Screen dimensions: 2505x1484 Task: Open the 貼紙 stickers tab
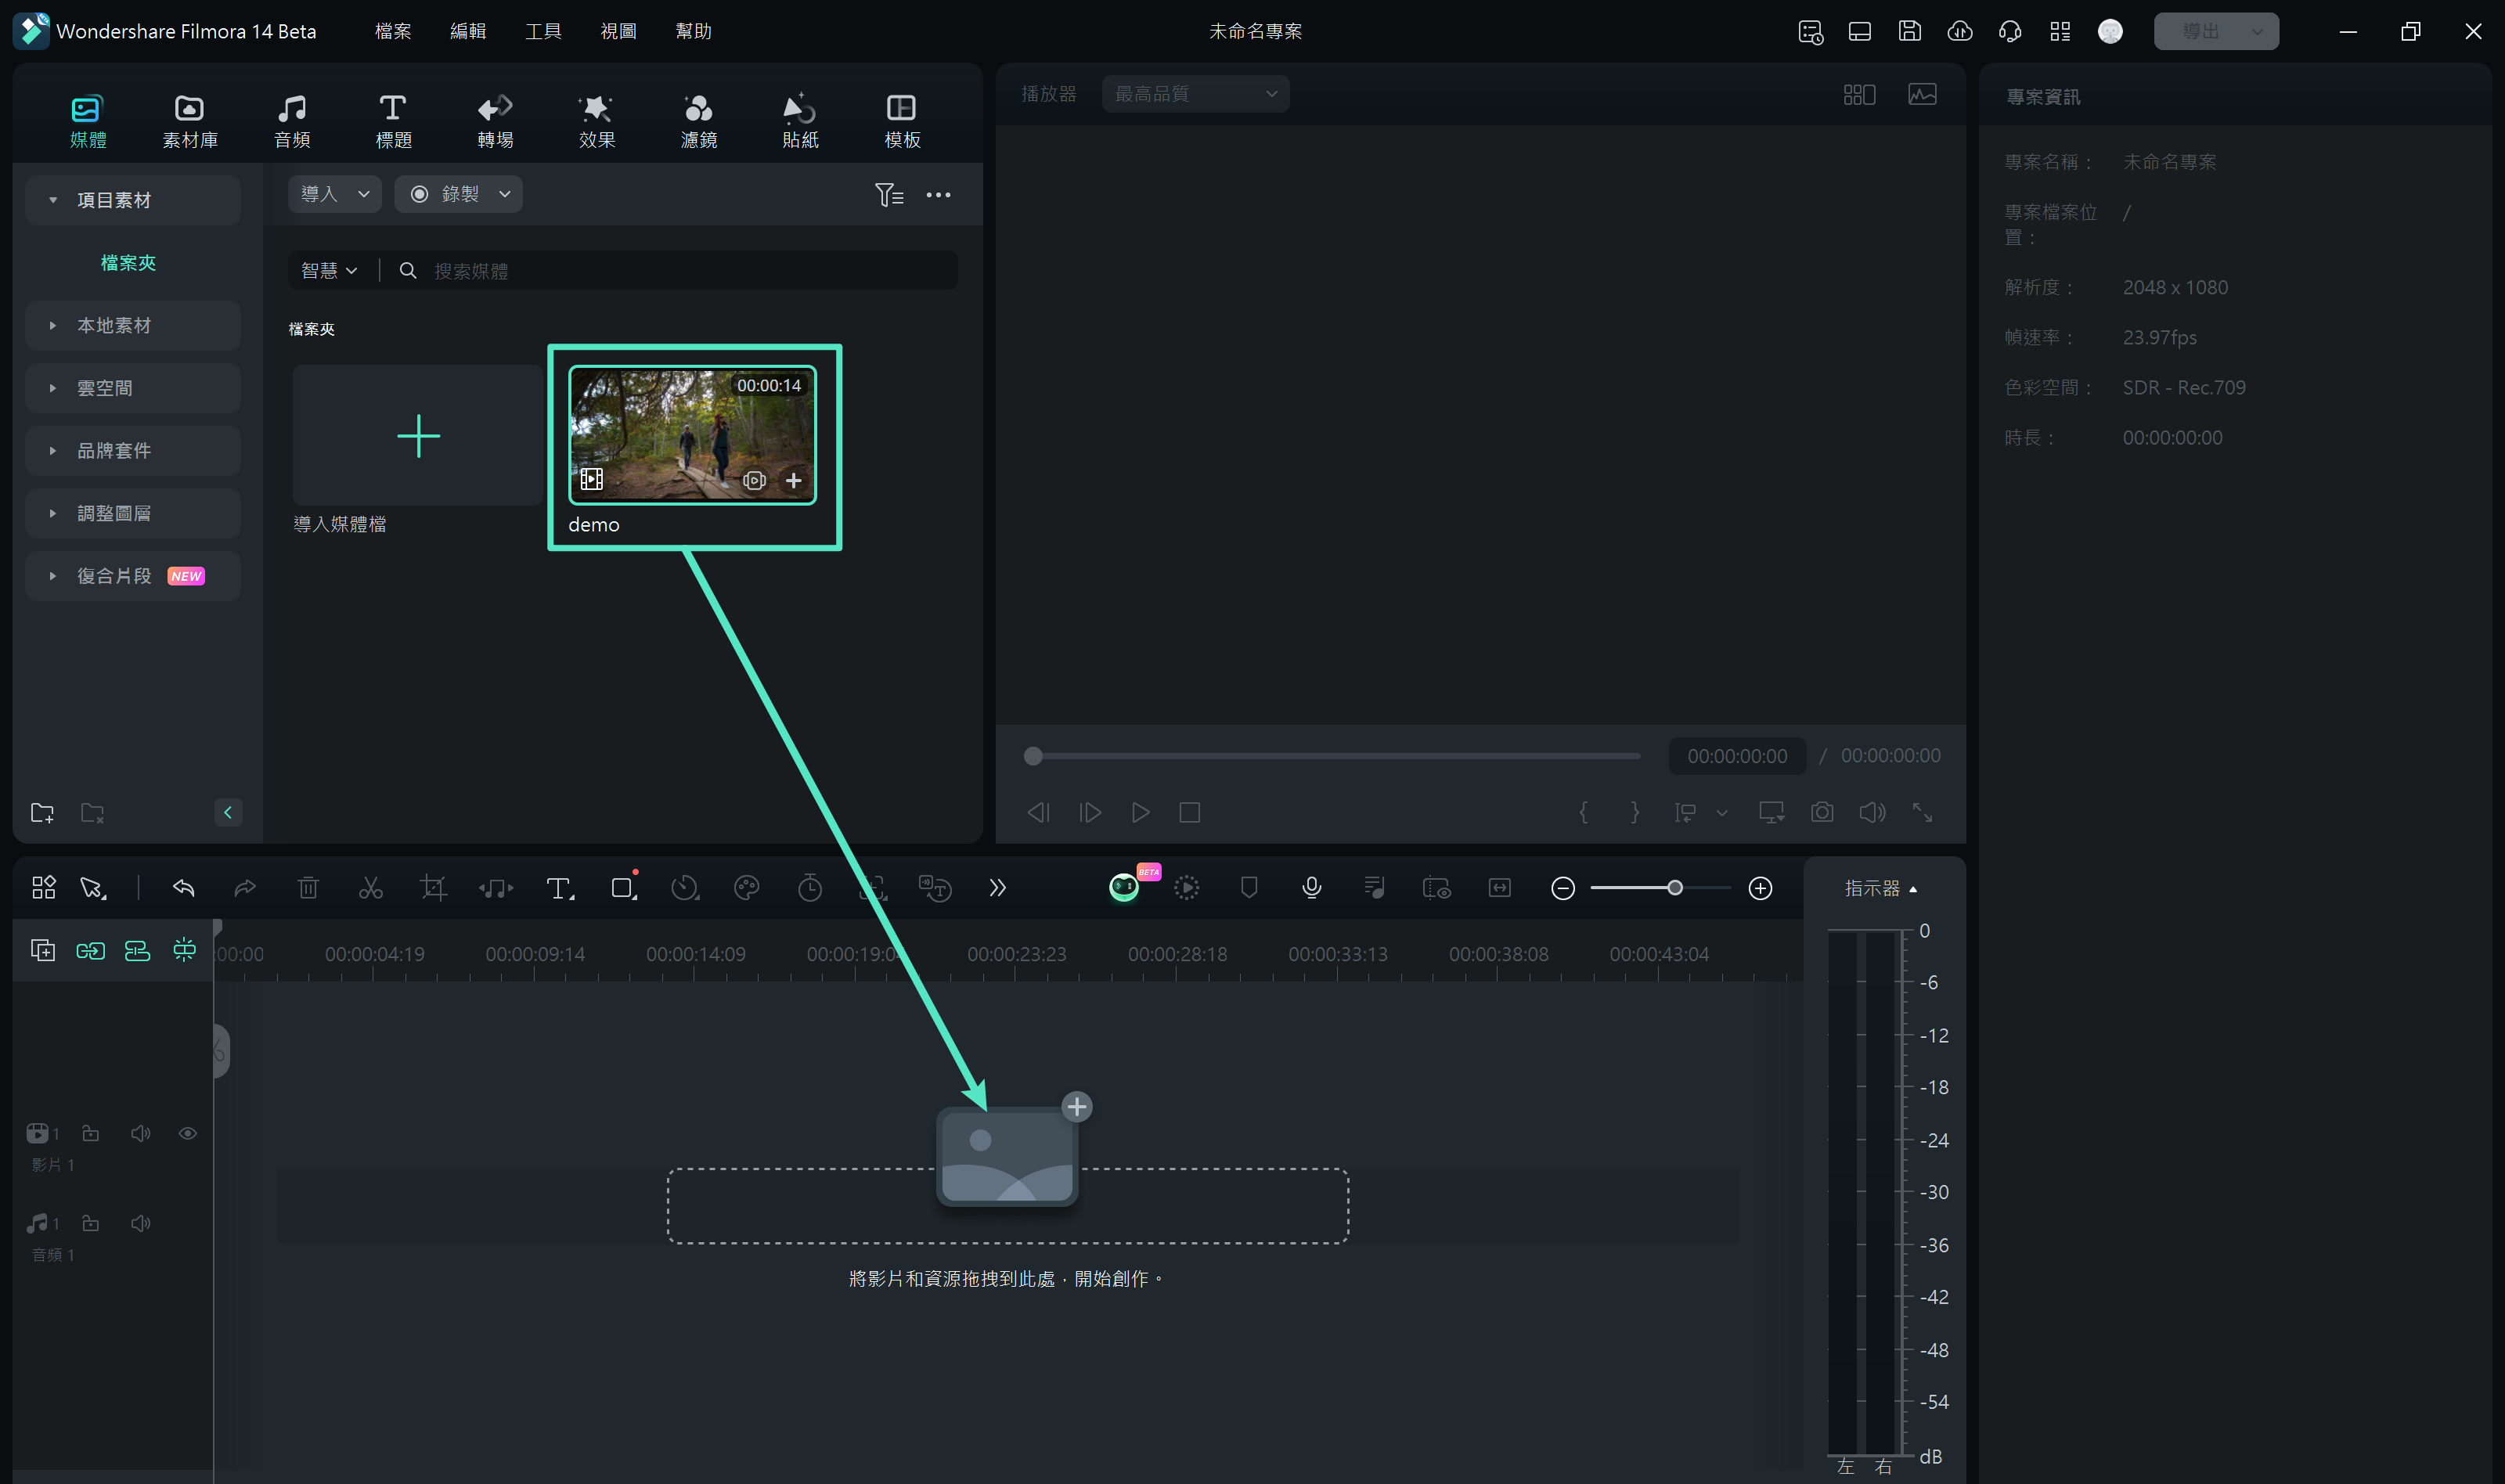pos(800,121)
